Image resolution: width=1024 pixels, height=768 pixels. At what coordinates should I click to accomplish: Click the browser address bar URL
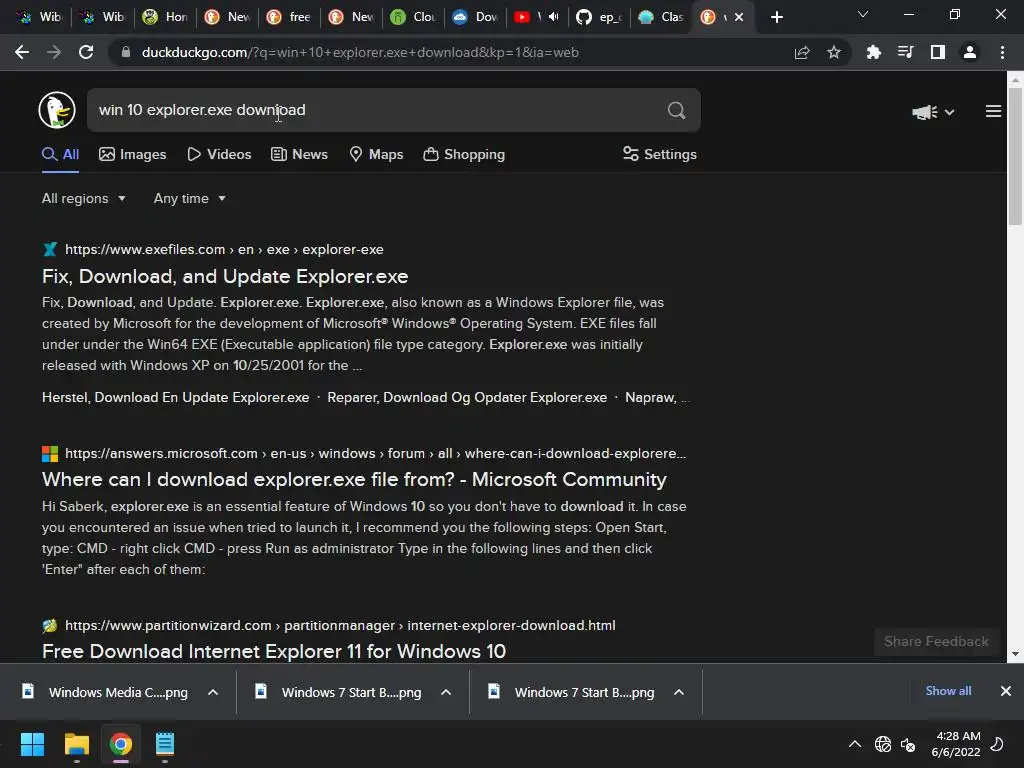click(360, 52)
